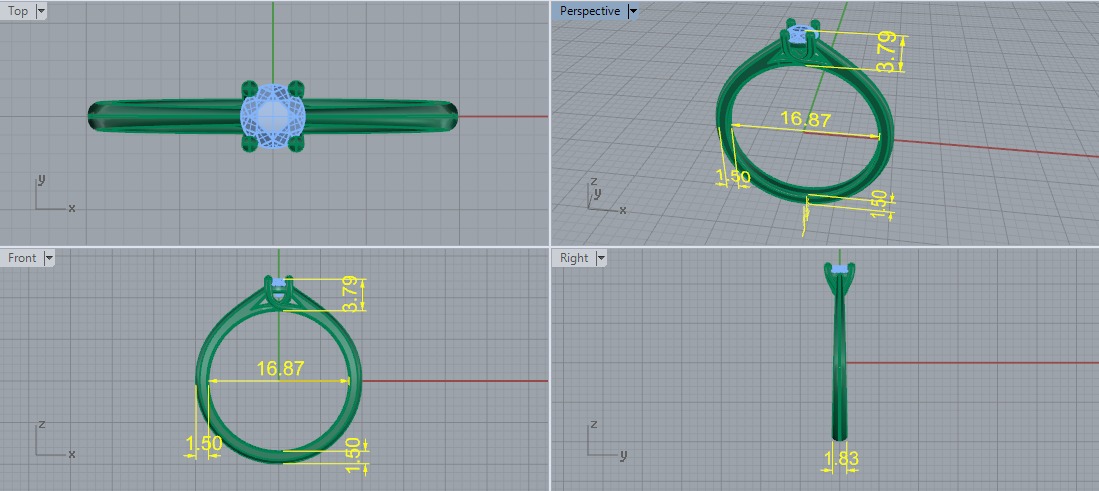Open the Perspective viewport dropdown arrow
Image resolution: width=1099 pixels, height=491 pixels.
pos(633,11)
